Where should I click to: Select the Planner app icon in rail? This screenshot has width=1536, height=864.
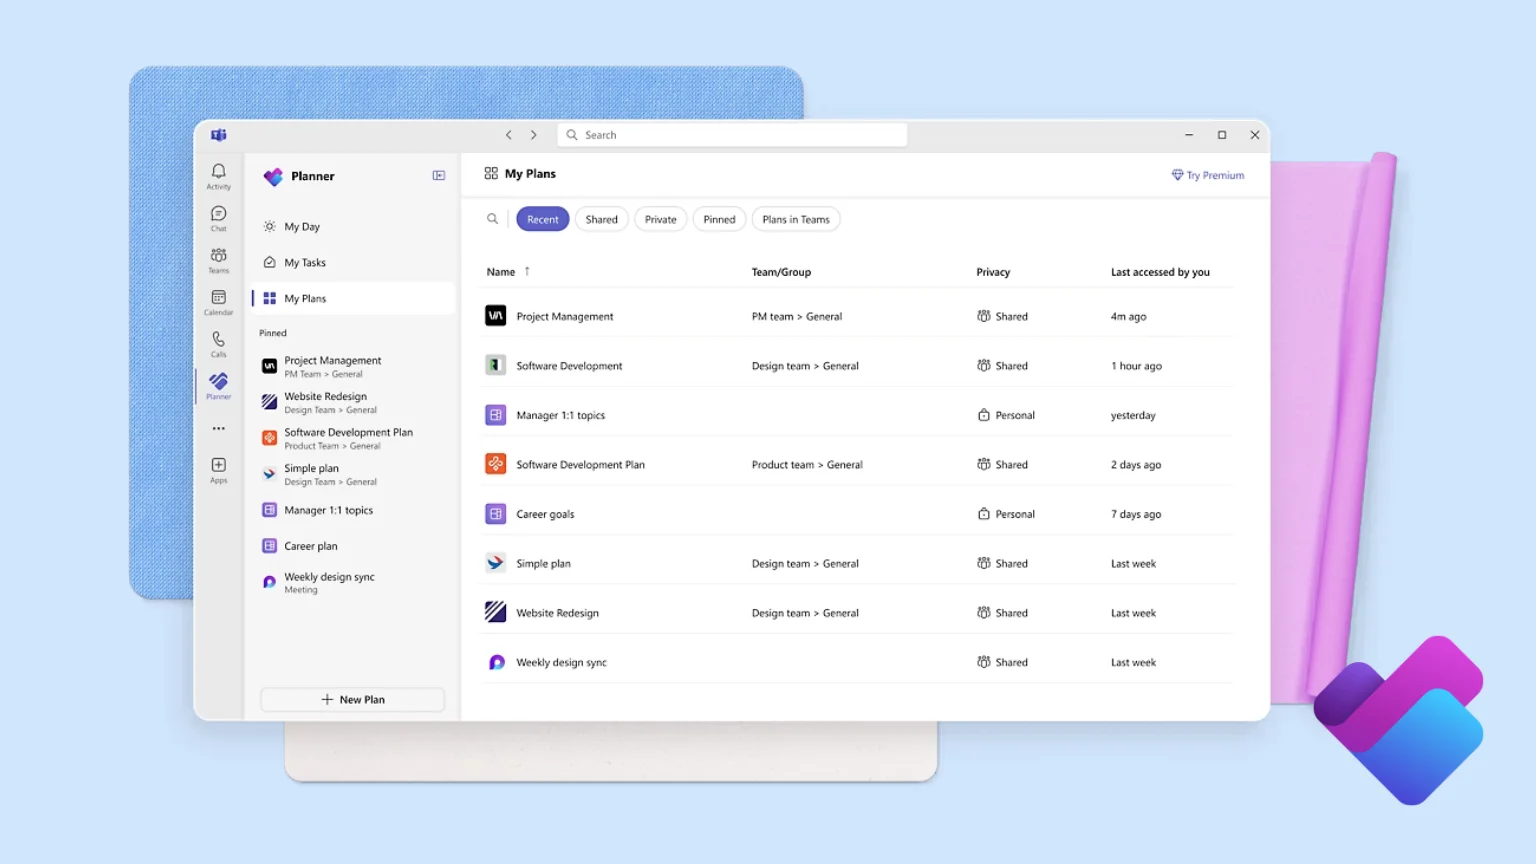click(218, 385)
